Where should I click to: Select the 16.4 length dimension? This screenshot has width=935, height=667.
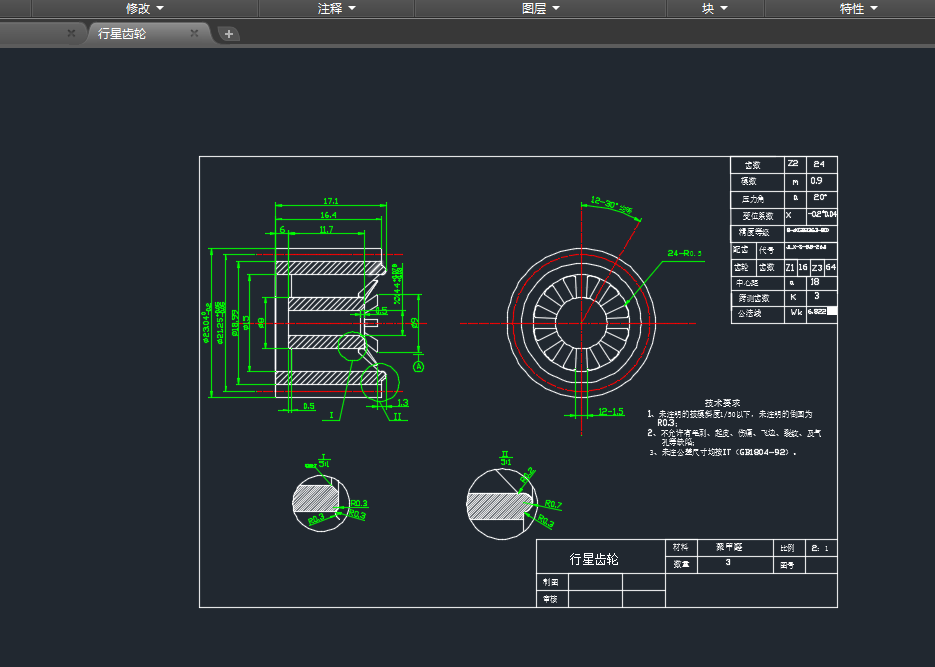click(x=329, y=215)
